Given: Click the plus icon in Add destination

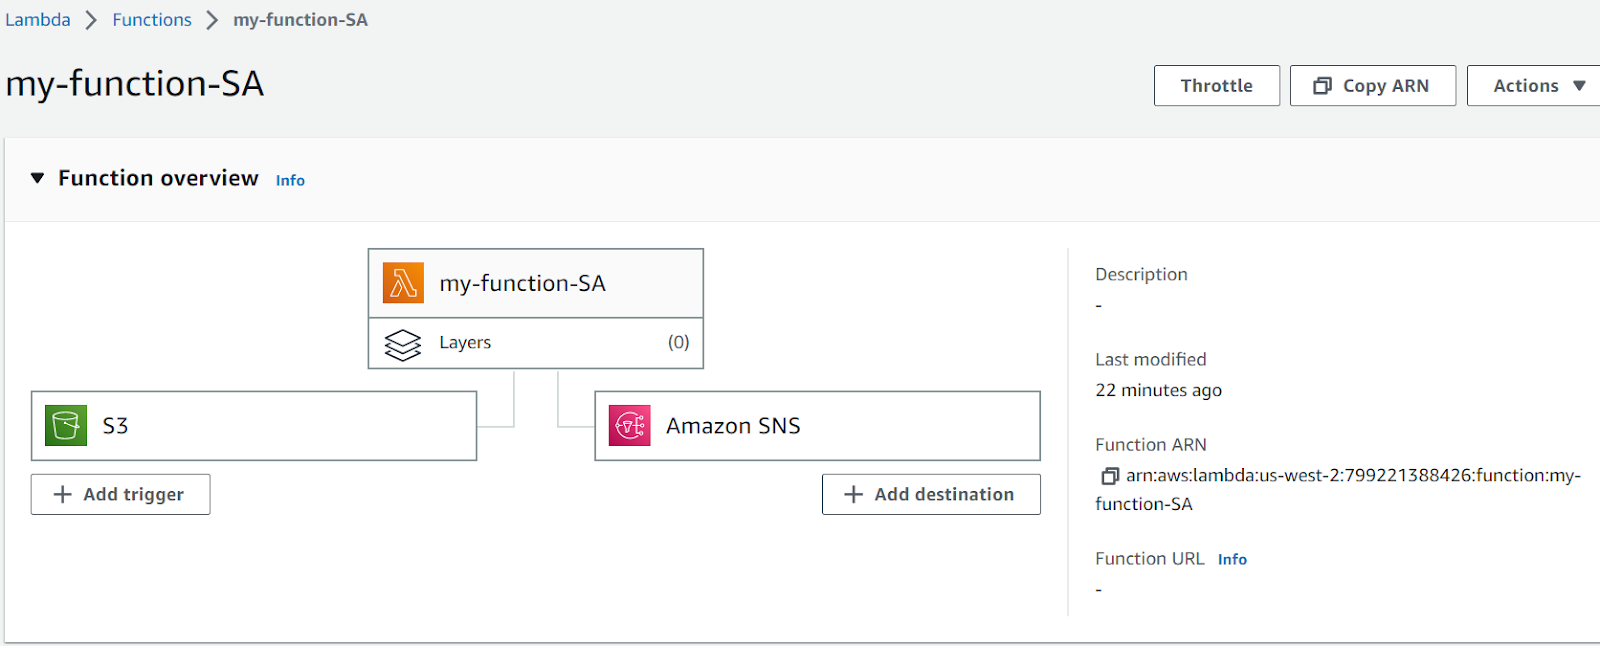Looking at the screenshot, I should (x=853, y=495).
